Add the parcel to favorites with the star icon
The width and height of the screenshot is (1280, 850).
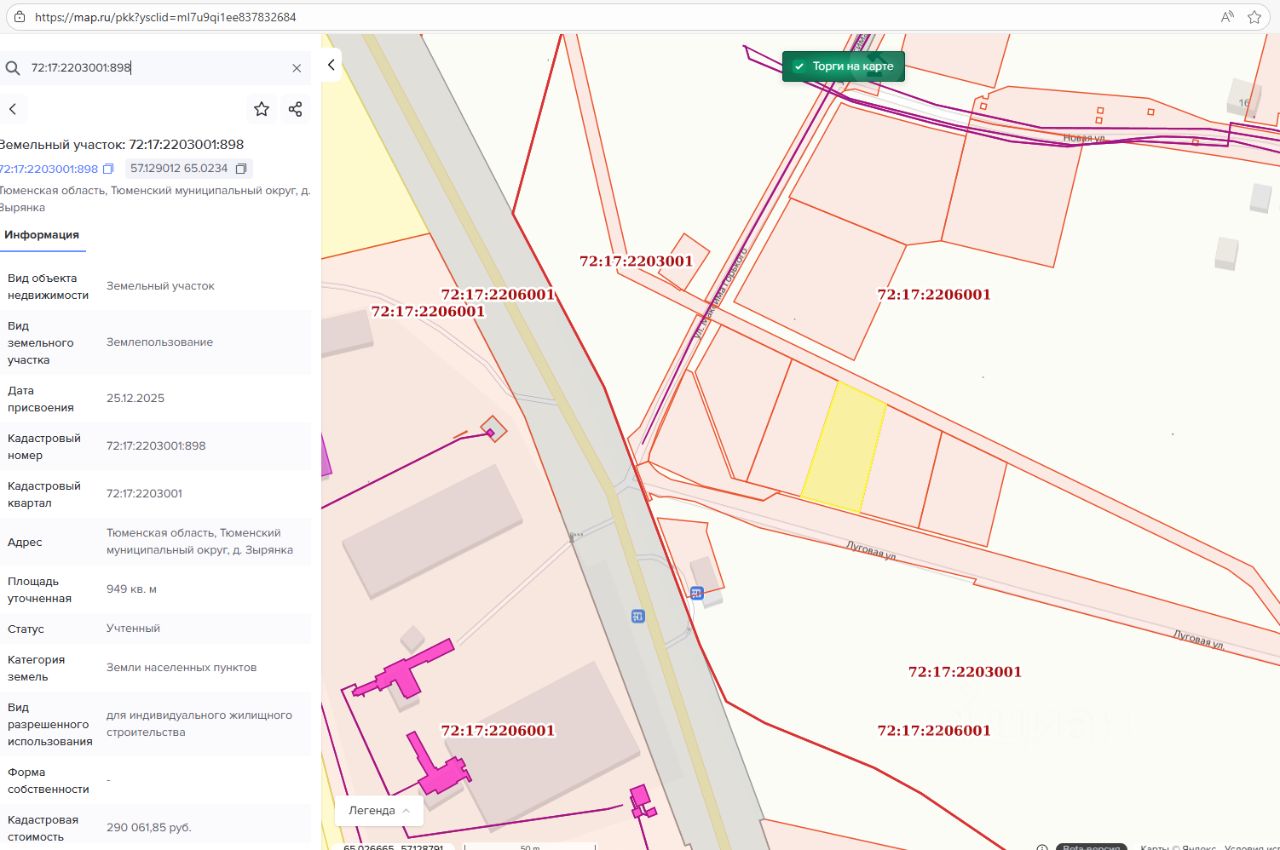[261, 109]
